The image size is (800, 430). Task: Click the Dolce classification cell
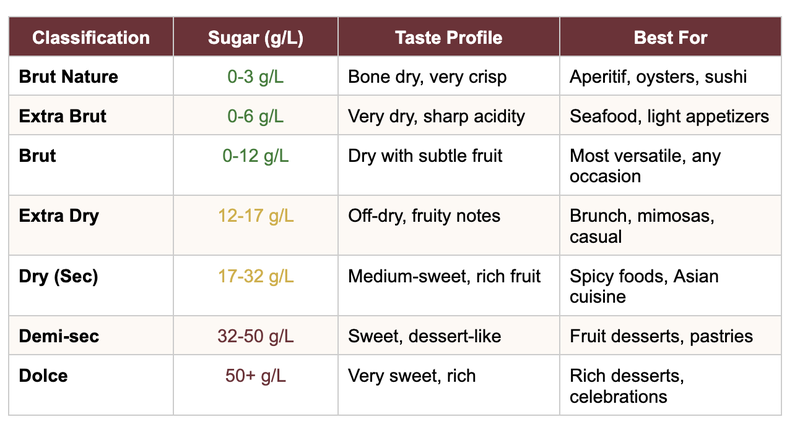[43, 376]
